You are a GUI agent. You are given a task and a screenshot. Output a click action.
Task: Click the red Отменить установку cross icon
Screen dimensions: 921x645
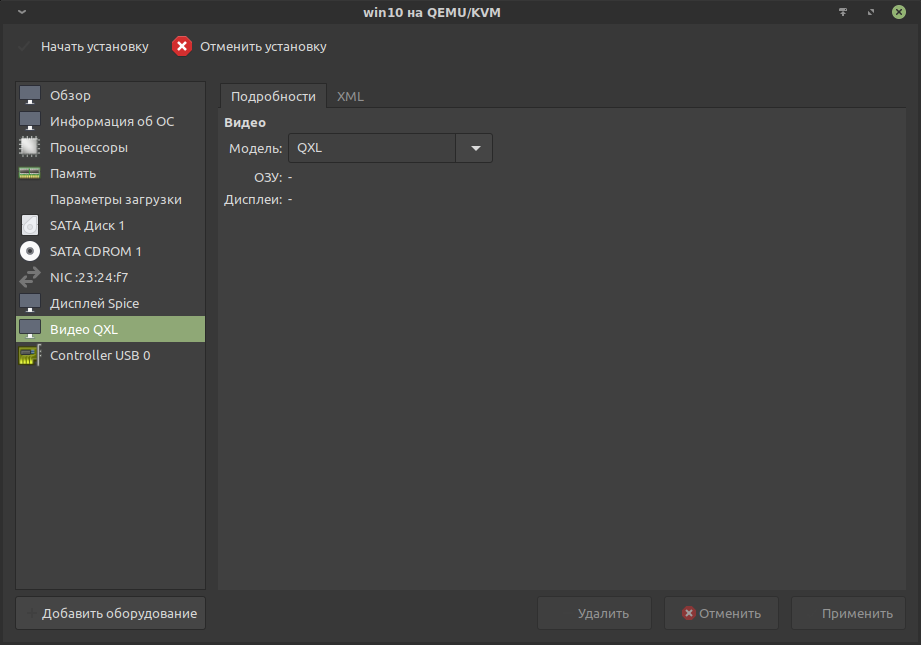click(181, 46)
